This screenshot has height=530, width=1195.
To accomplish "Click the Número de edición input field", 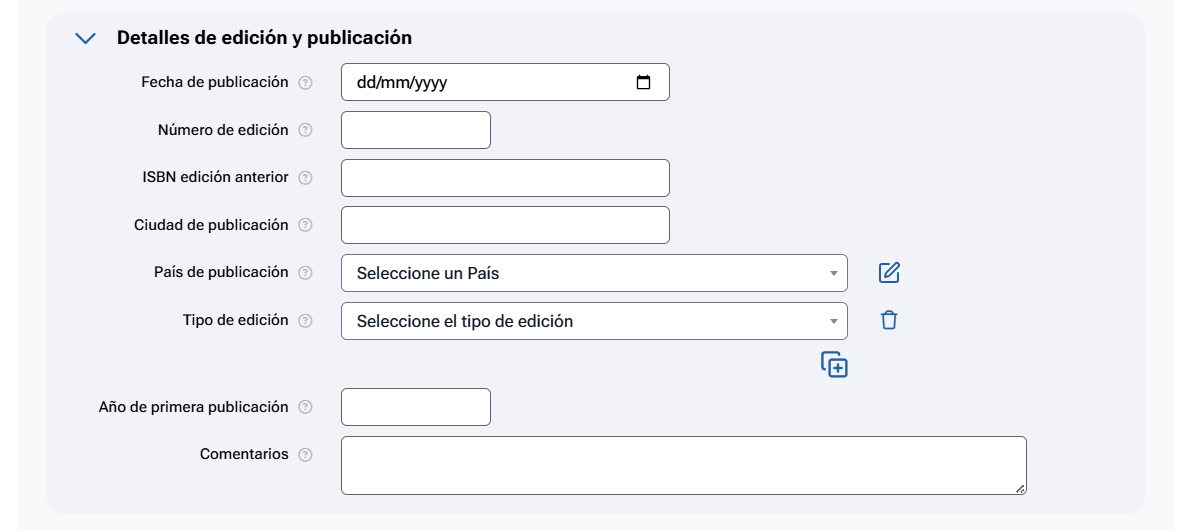I will (416, 130).
